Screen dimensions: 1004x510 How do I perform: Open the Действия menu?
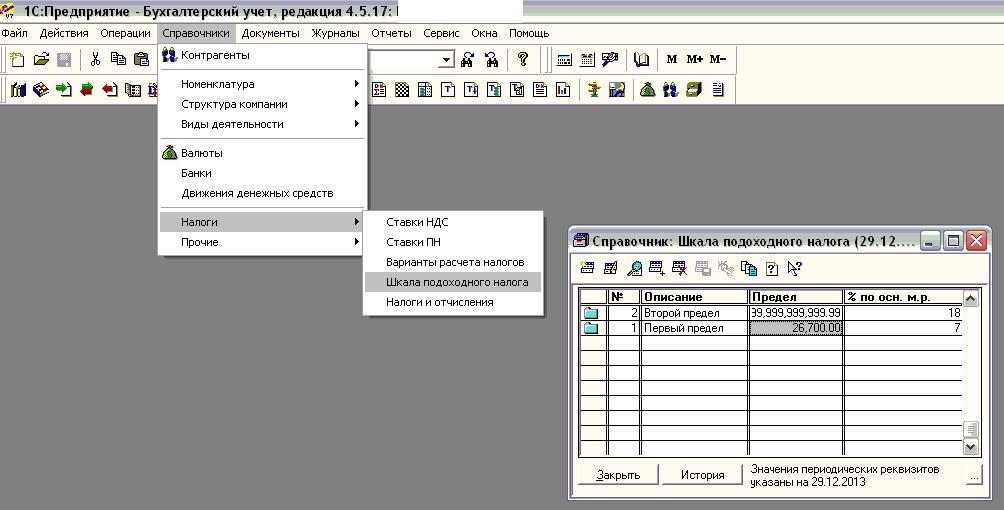(x=64, y=33)
